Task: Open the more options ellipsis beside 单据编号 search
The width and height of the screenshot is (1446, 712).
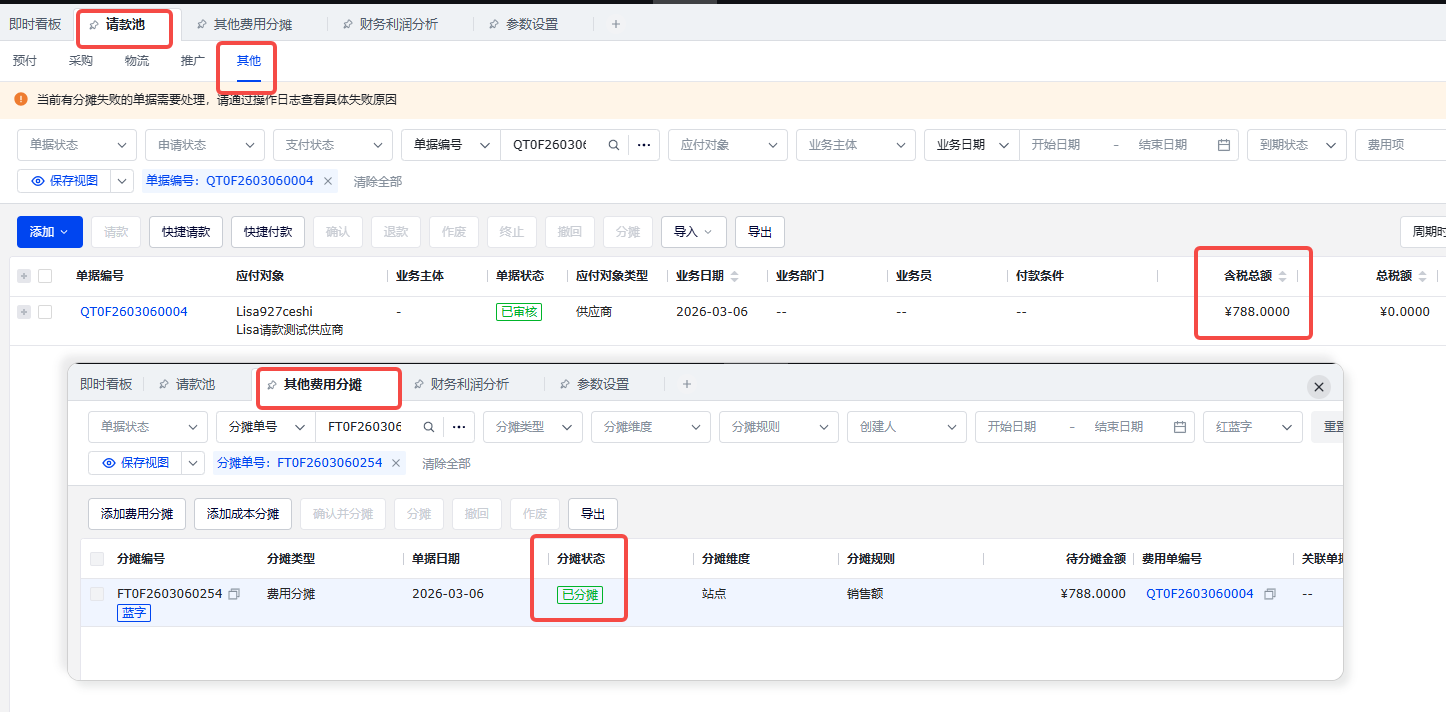Action: (645, 145)
